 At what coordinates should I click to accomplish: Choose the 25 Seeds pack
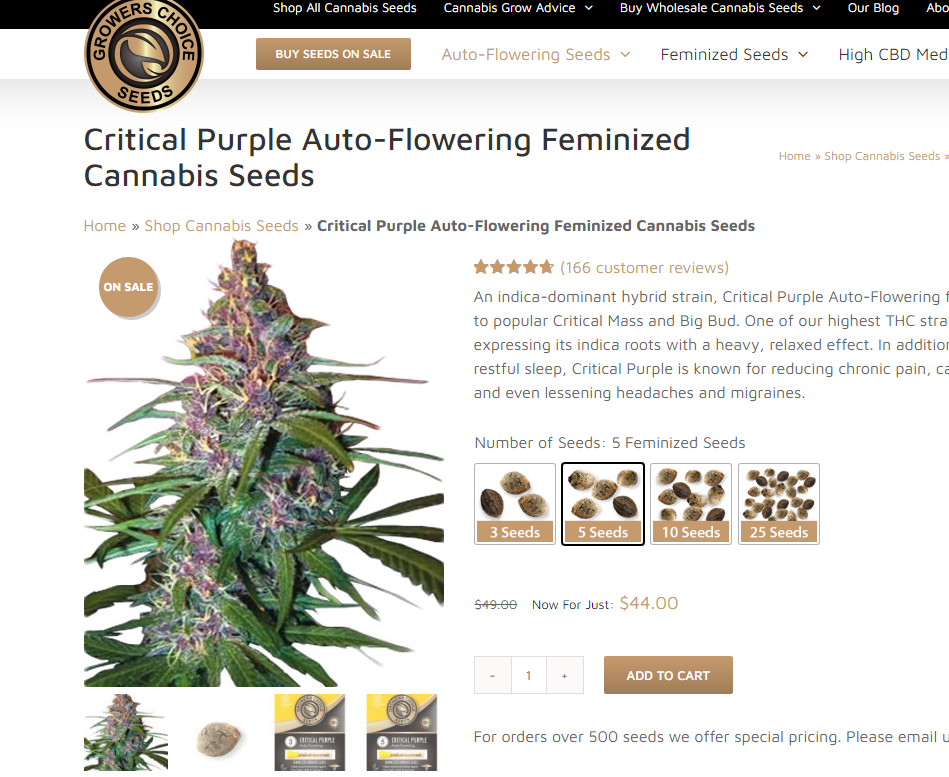point(779,503)
